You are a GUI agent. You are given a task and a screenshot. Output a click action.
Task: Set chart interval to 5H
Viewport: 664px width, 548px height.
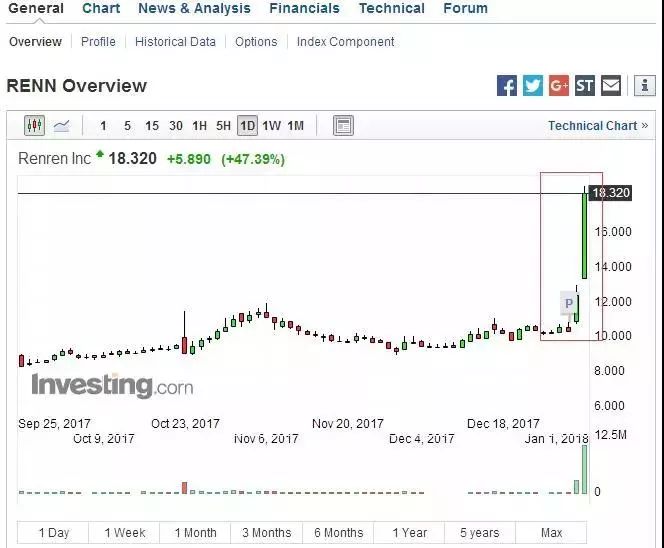pos(224,126)
